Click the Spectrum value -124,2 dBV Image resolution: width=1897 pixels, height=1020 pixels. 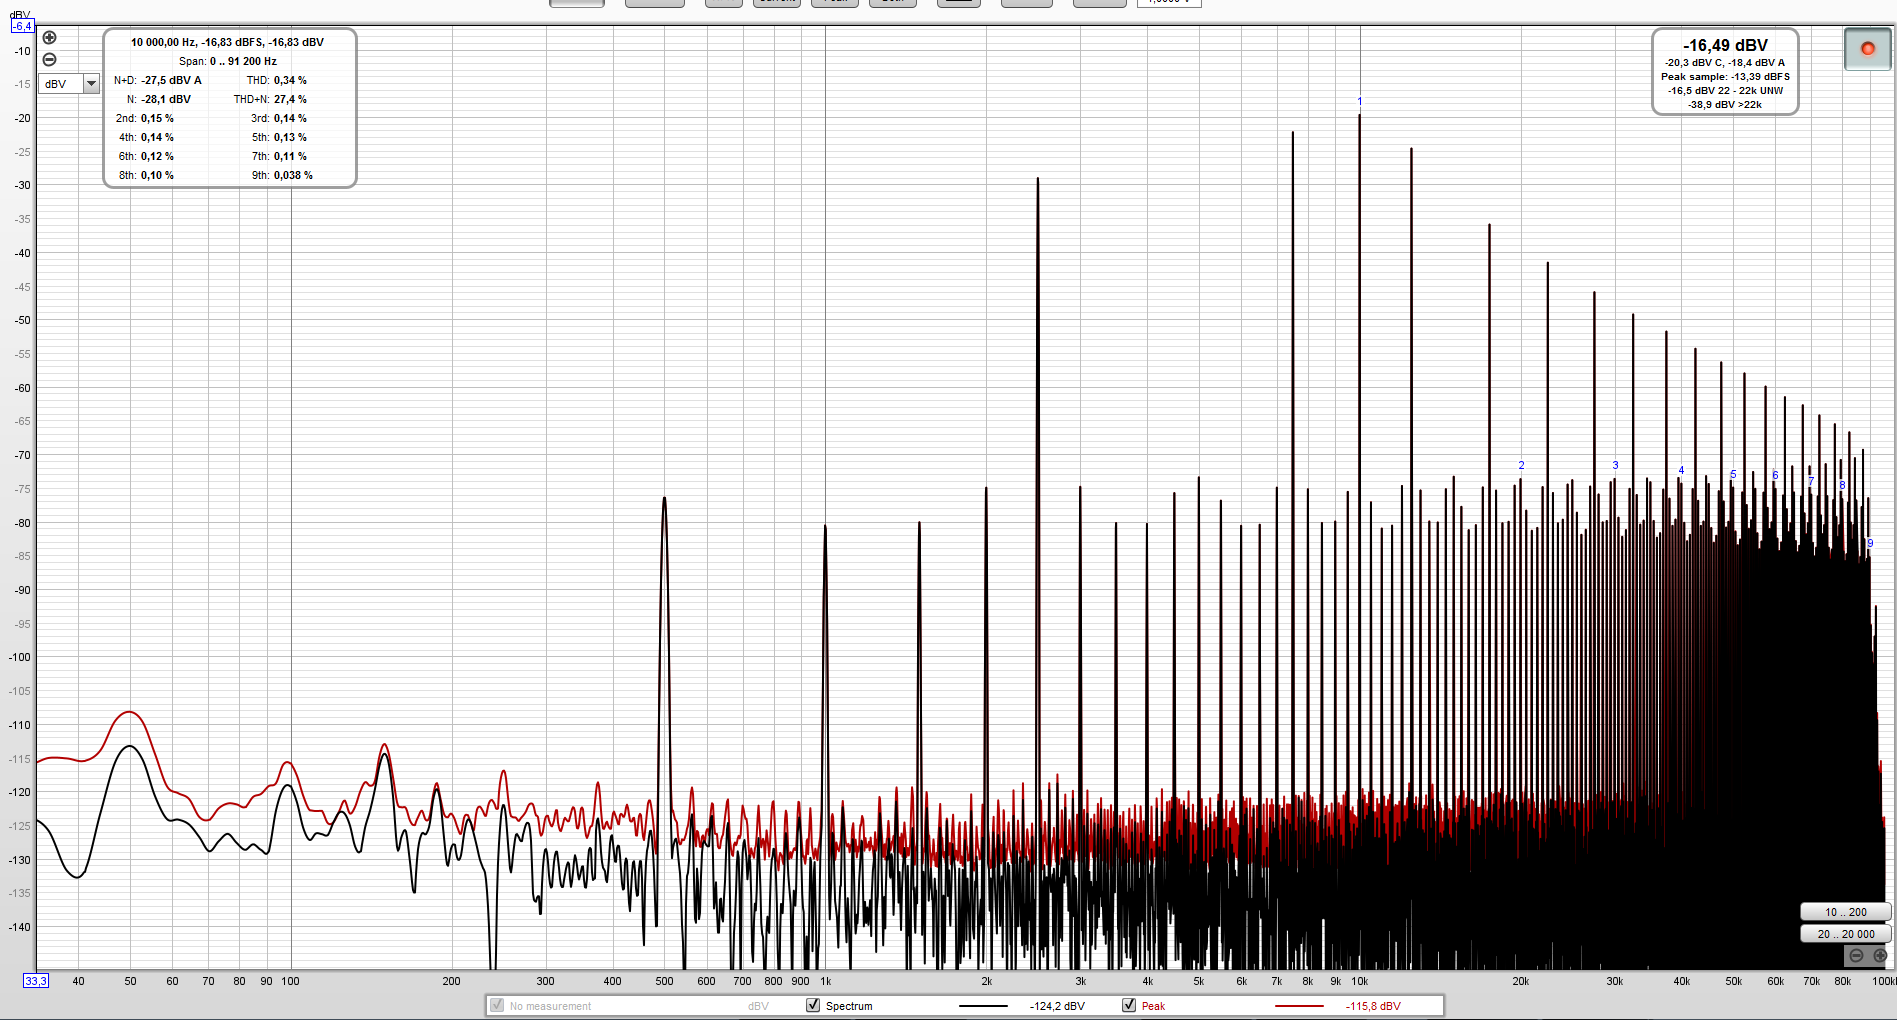click(x=1057, y=1006)
